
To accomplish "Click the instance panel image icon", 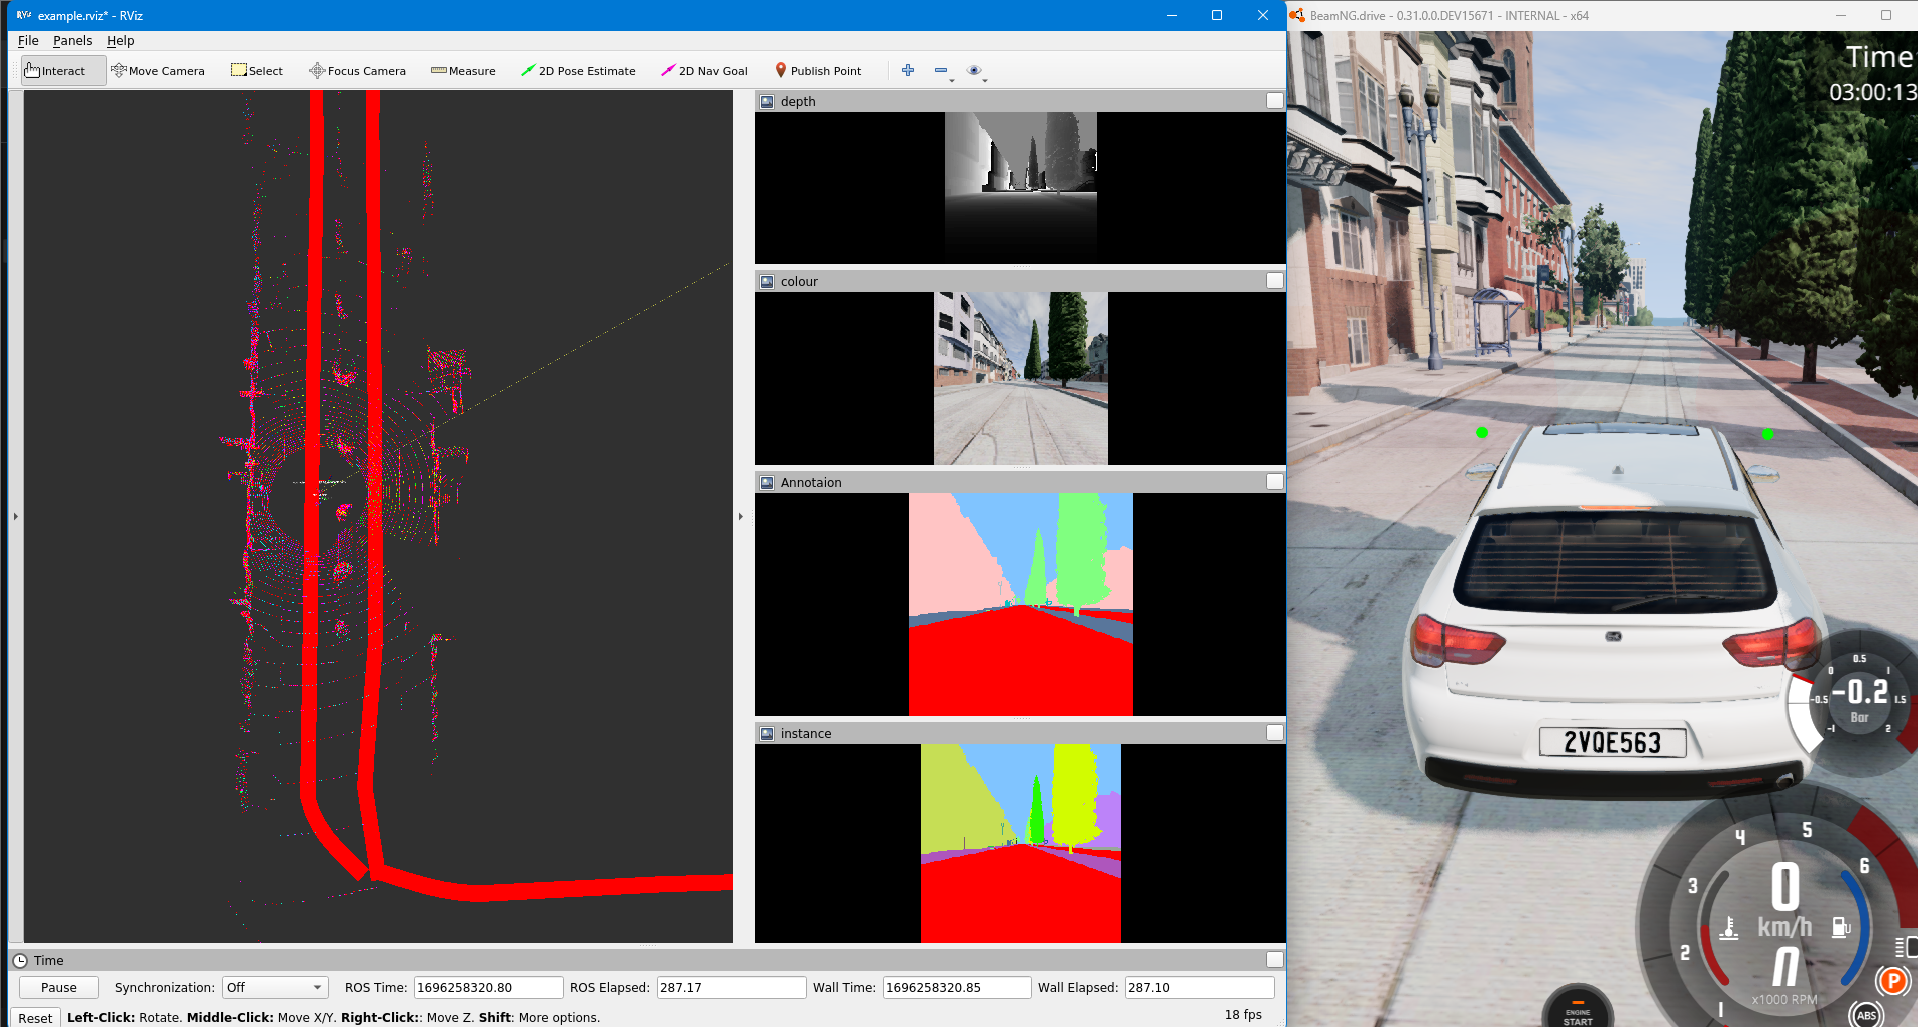I will click(x=767, y=734).
